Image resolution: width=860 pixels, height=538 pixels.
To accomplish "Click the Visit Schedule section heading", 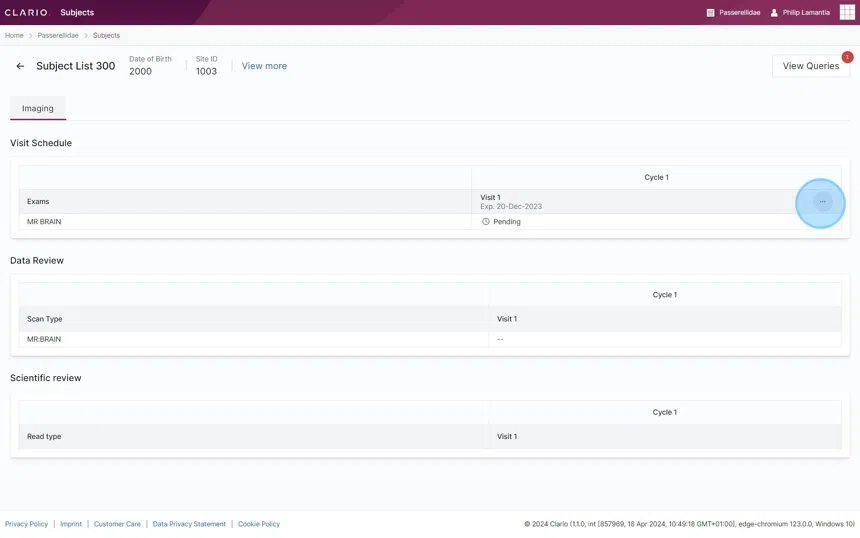I will pos(41,143).
